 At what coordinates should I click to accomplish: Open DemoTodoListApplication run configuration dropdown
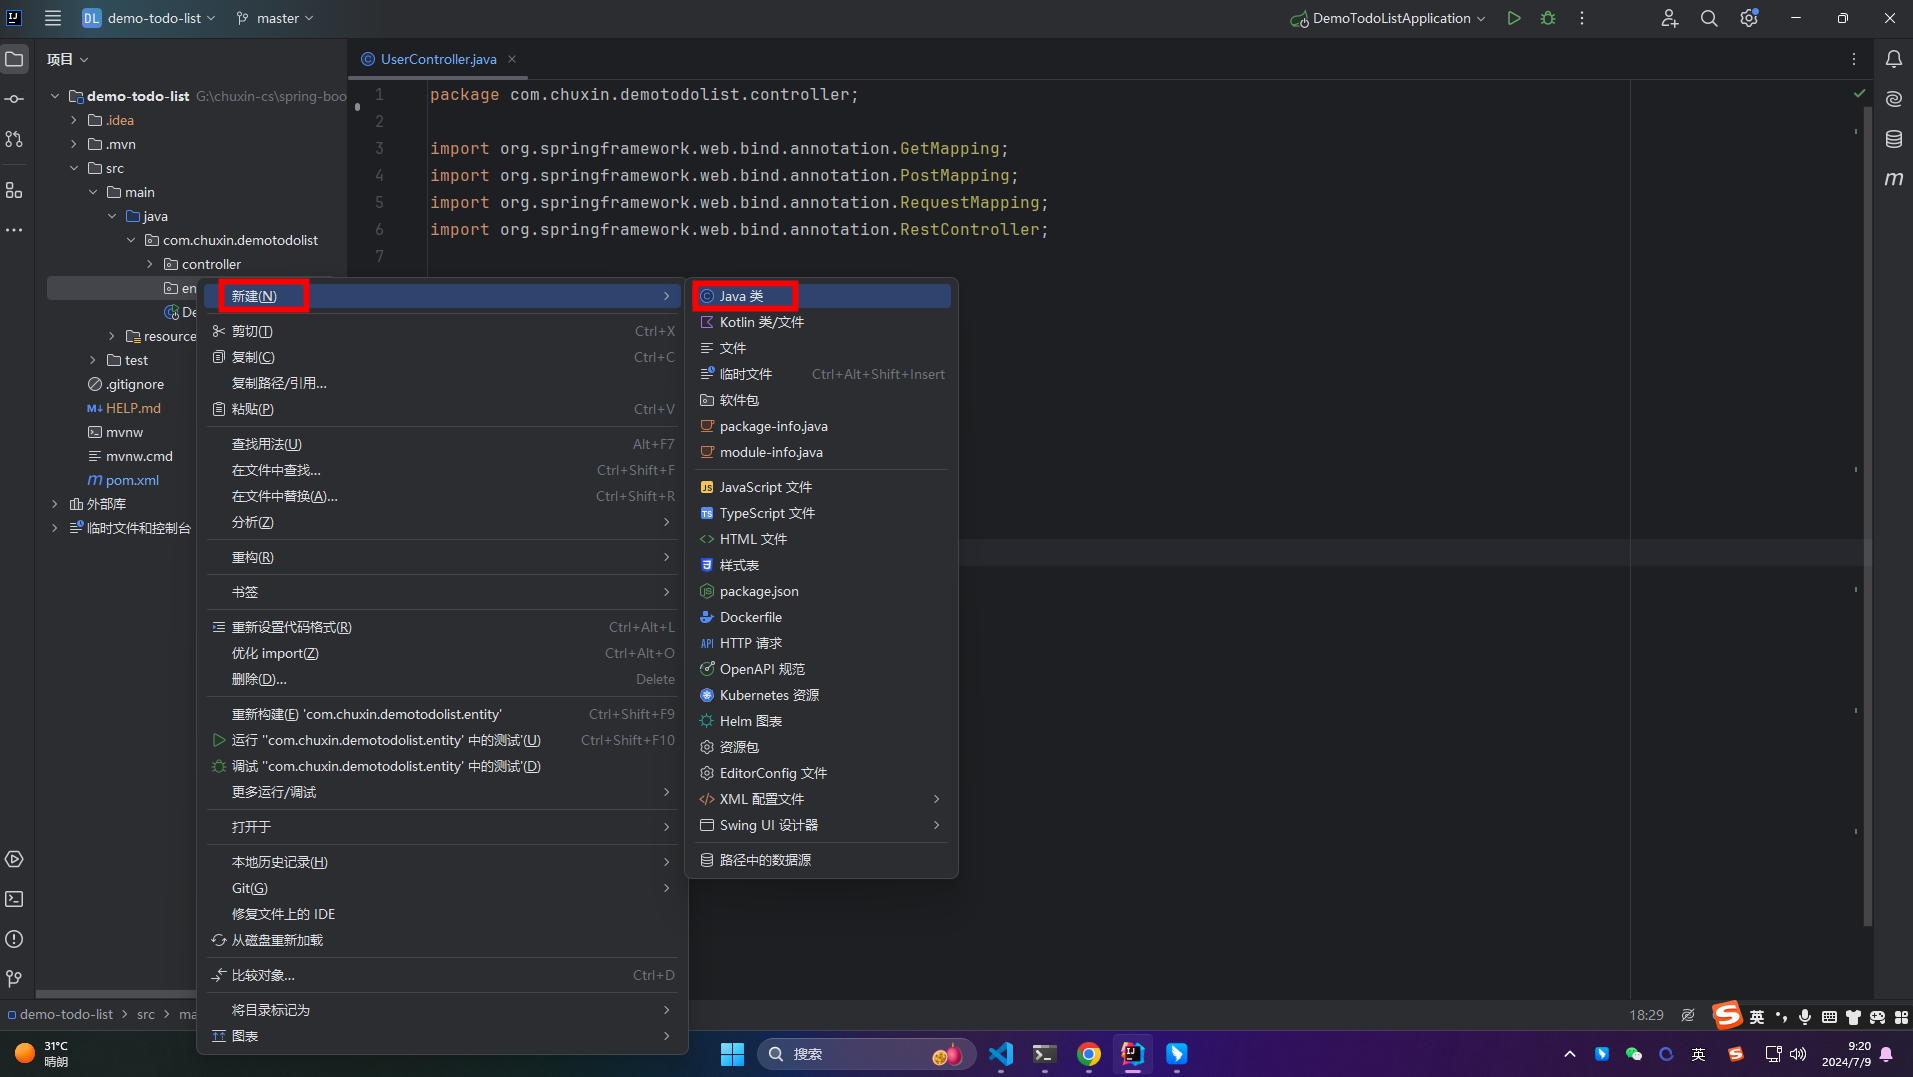point(1388,18)
